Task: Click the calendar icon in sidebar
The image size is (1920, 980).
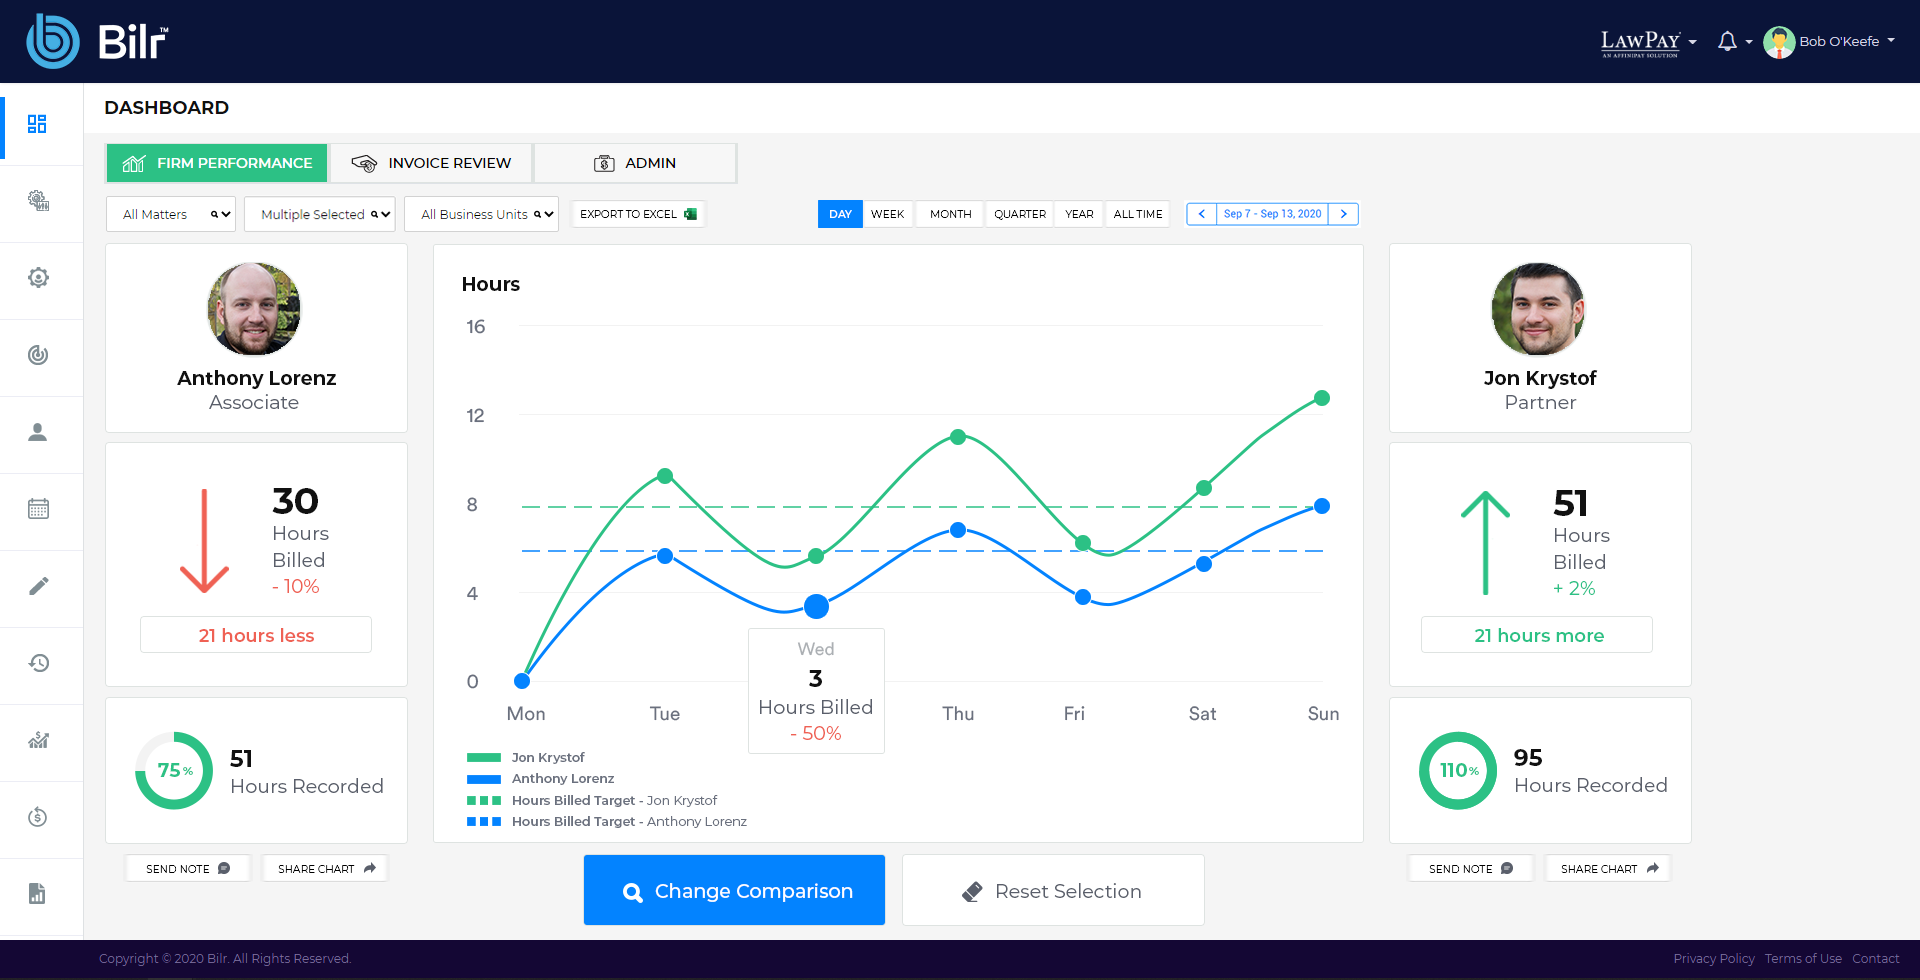Action: pos(38,509)
